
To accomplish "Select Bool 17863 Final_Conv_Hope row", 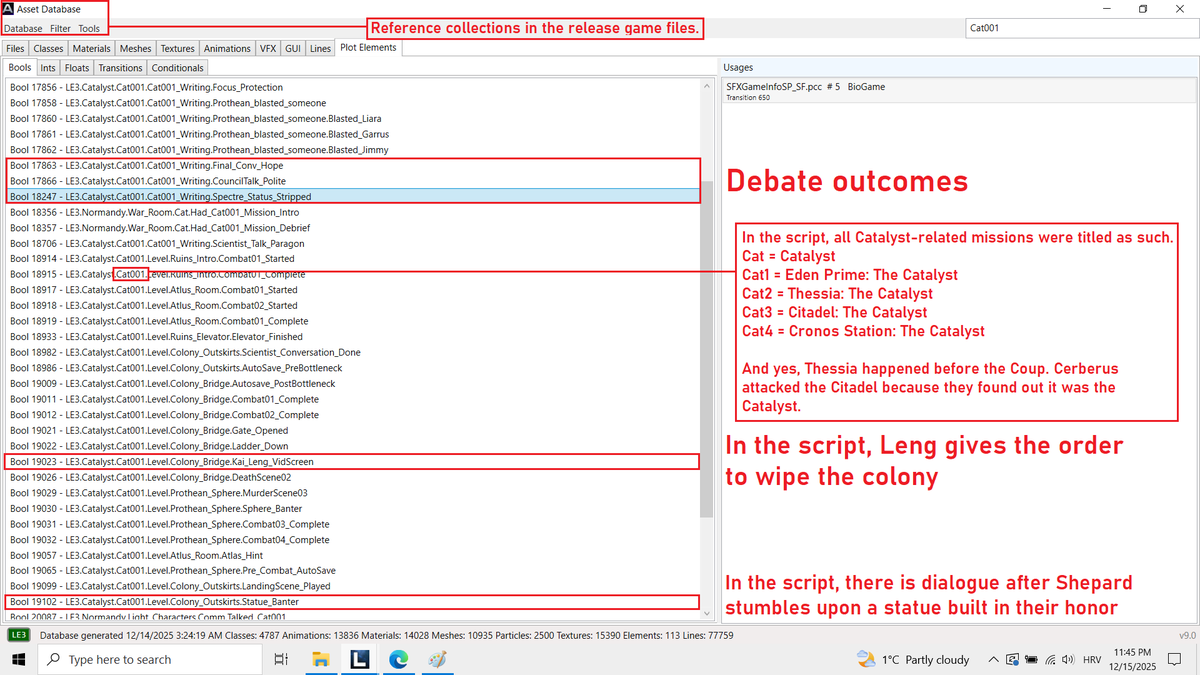I will tap(354, 165).
